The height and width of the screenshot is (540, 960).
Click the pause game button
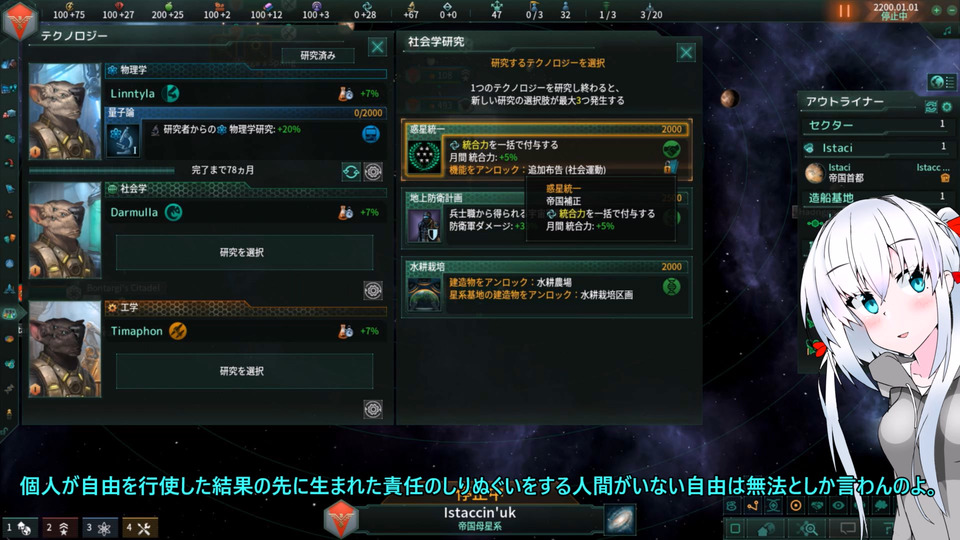pyautogui.click(x=844, y=11)
